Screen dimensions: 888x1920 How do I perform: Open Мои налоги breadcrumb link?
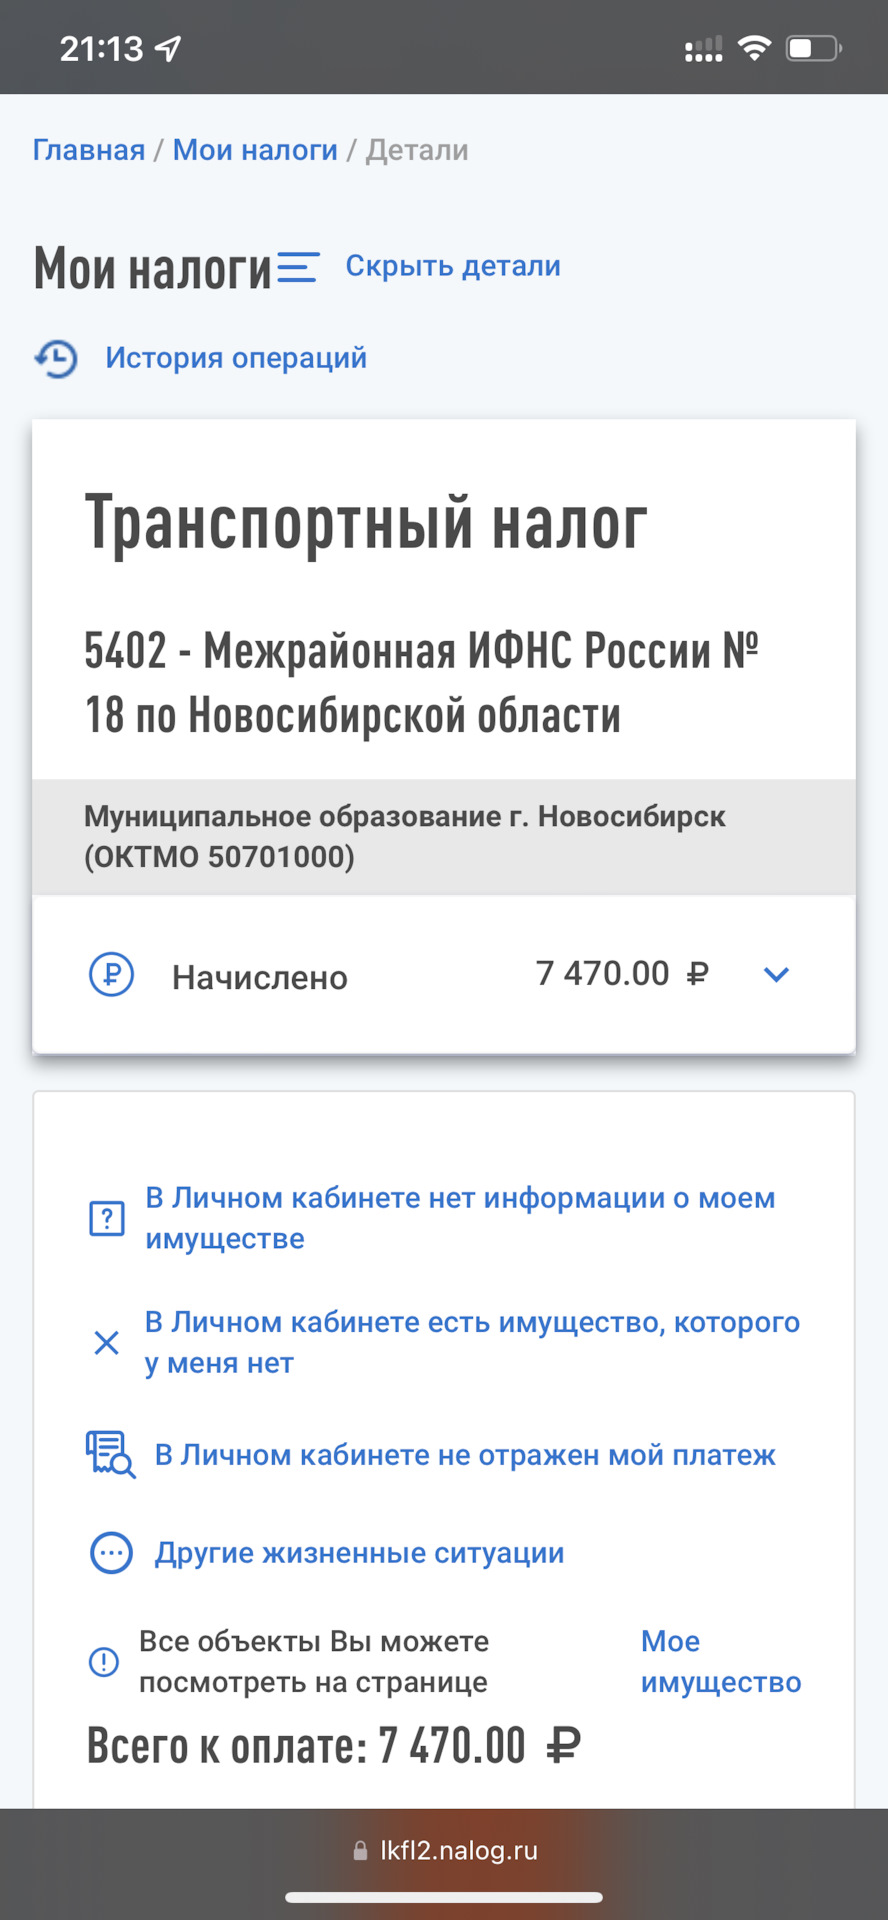255,150
